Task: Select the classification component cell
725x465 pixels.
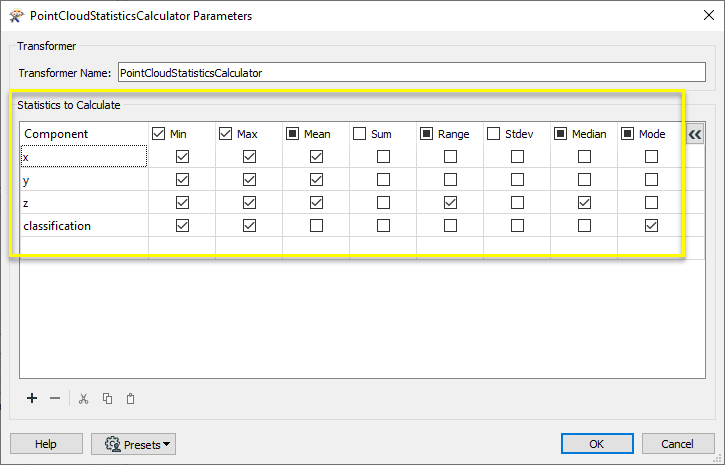Action: (x=84, y=226)
